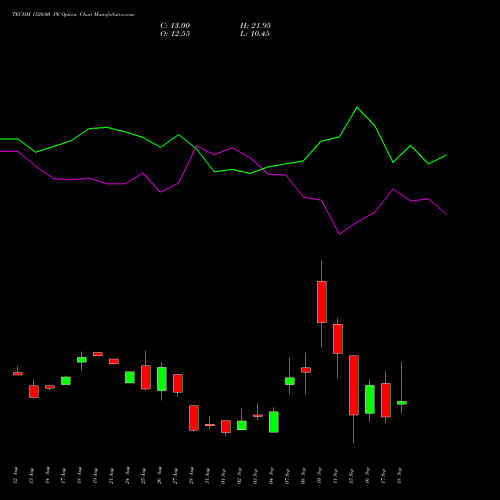Click the high value 'H: 21.95'
Screen dimensions: 500x500
click(x=255, y=26)
